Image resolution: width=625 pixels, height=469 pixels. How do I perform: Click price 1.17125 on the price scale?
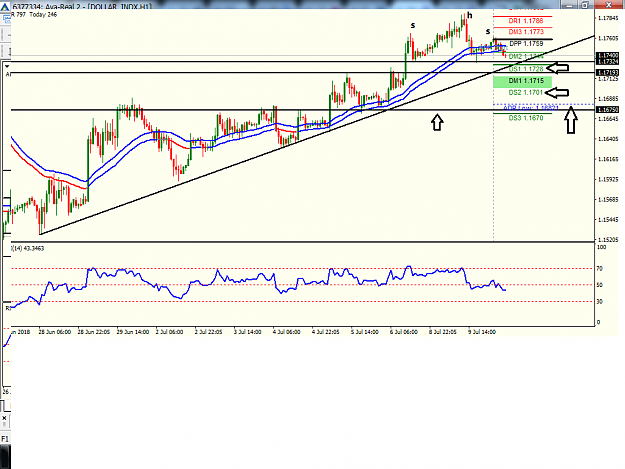(x=608, y=79)
